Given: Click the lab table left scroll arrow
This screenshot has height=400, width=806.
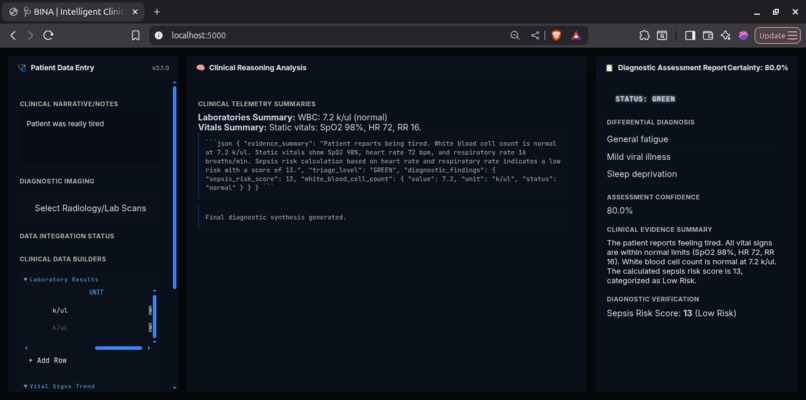Looking at the screenshot, I should click(x=26, y=348).
